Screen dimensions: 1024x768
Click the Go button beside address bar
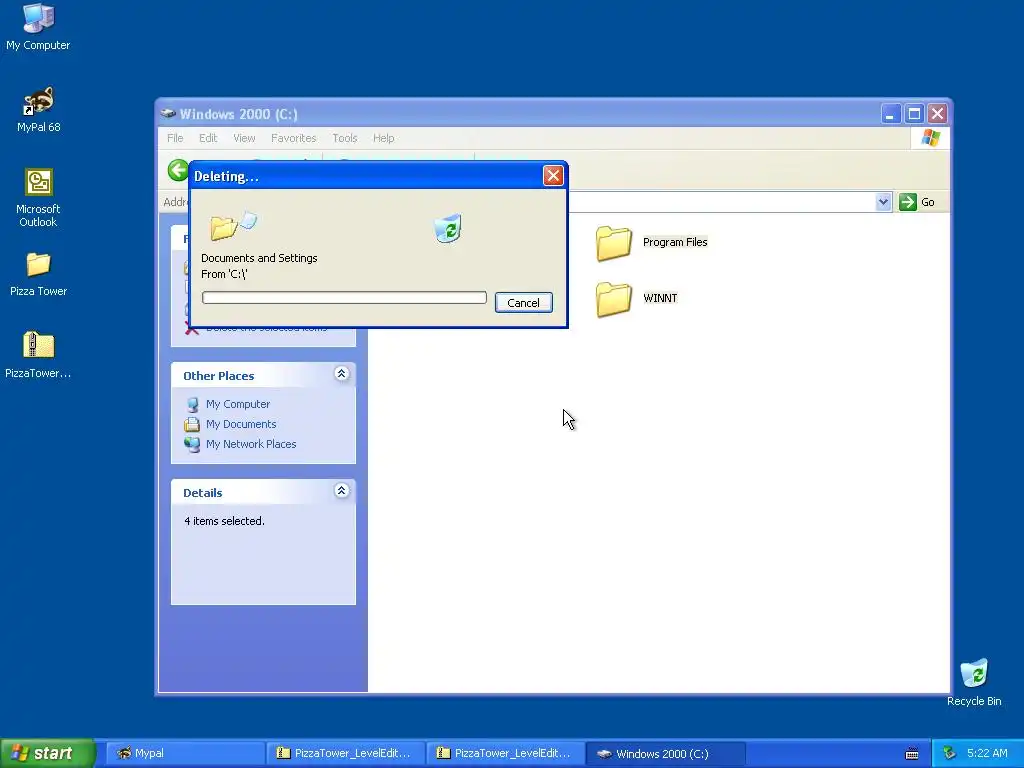[917, 202]
